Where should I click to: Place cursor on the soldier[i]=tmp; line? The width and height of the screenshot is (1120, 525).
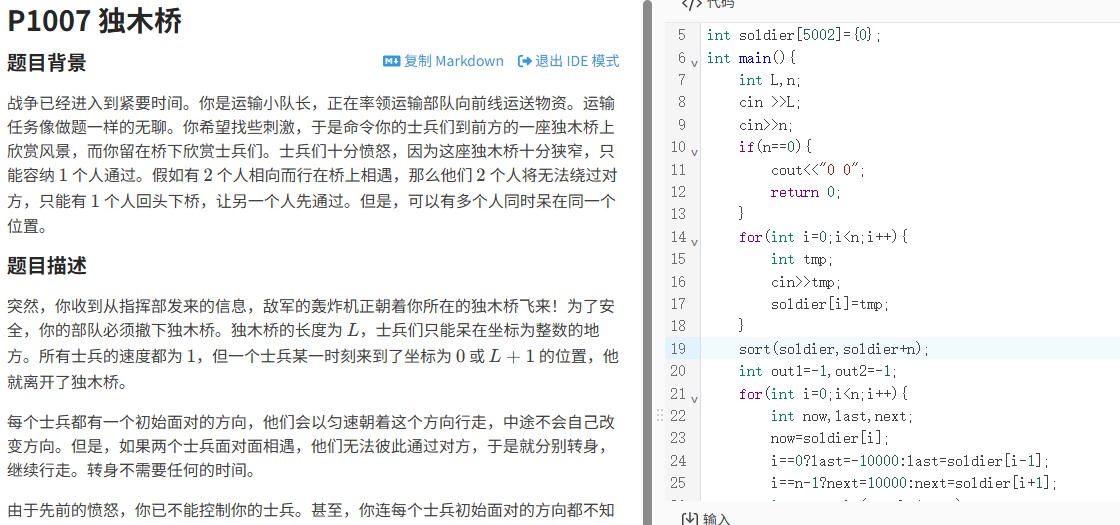[830, 304]
